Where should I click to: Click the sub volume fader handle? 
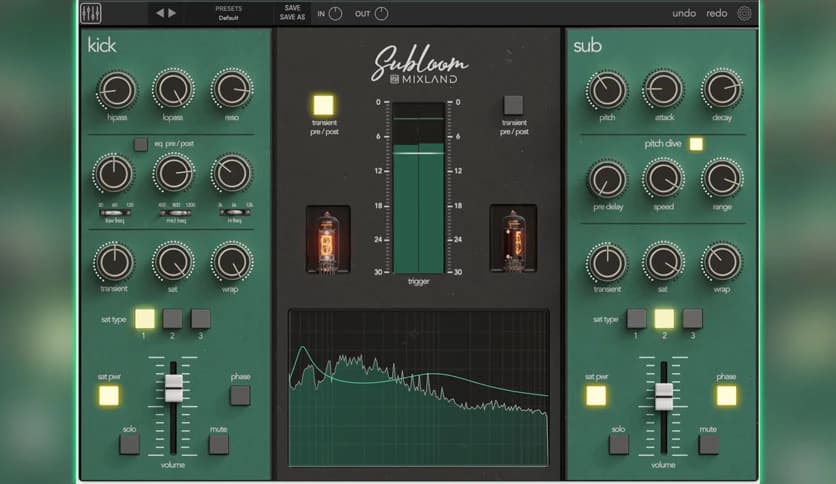664,397
